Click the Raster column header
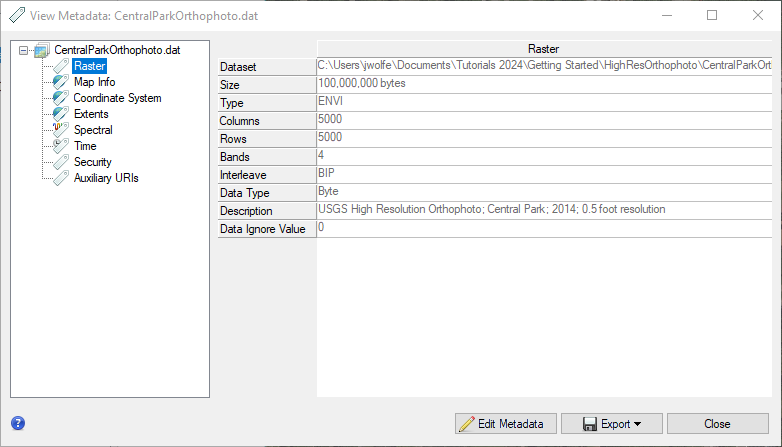This screenshot has height=447, width=782. pos(544,48)
